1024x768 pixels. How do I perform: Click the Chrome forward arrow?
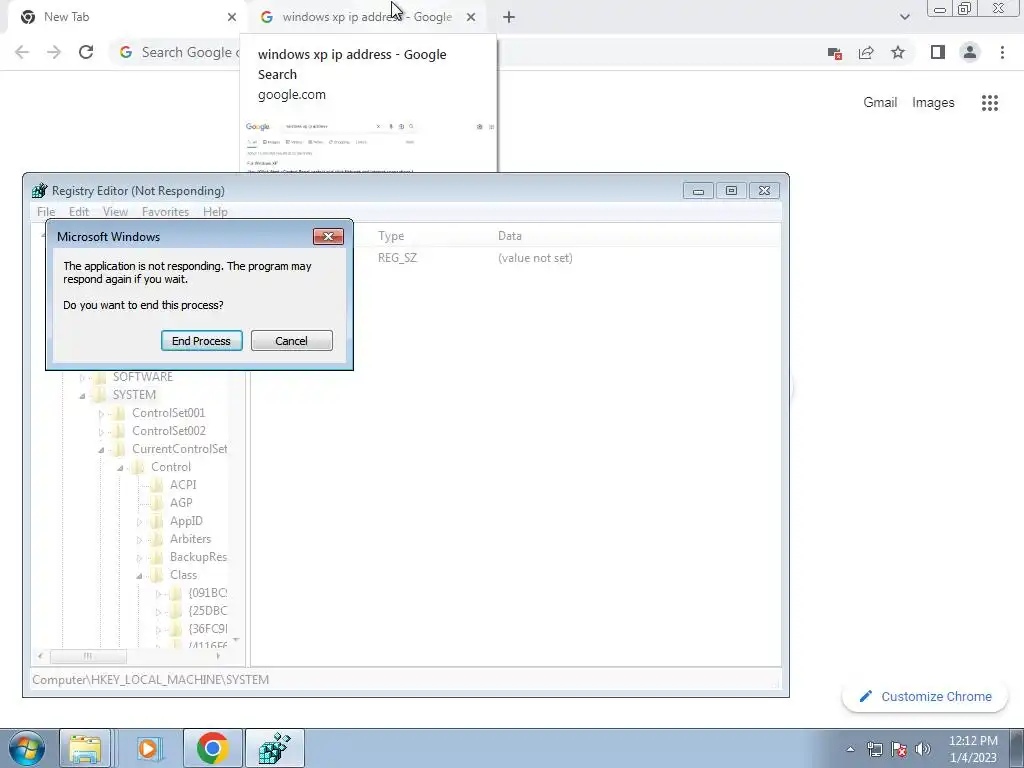coord(54,52)
